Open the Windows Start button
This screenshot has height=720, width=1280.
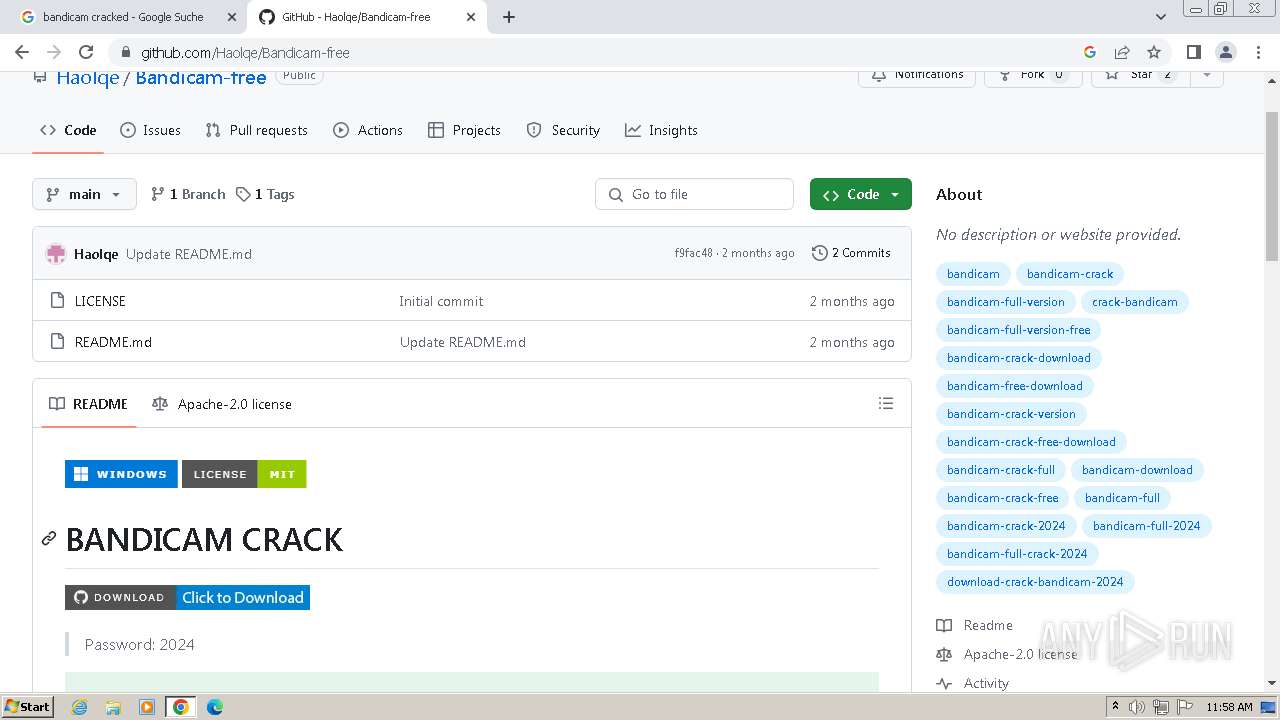click(28, 707)
